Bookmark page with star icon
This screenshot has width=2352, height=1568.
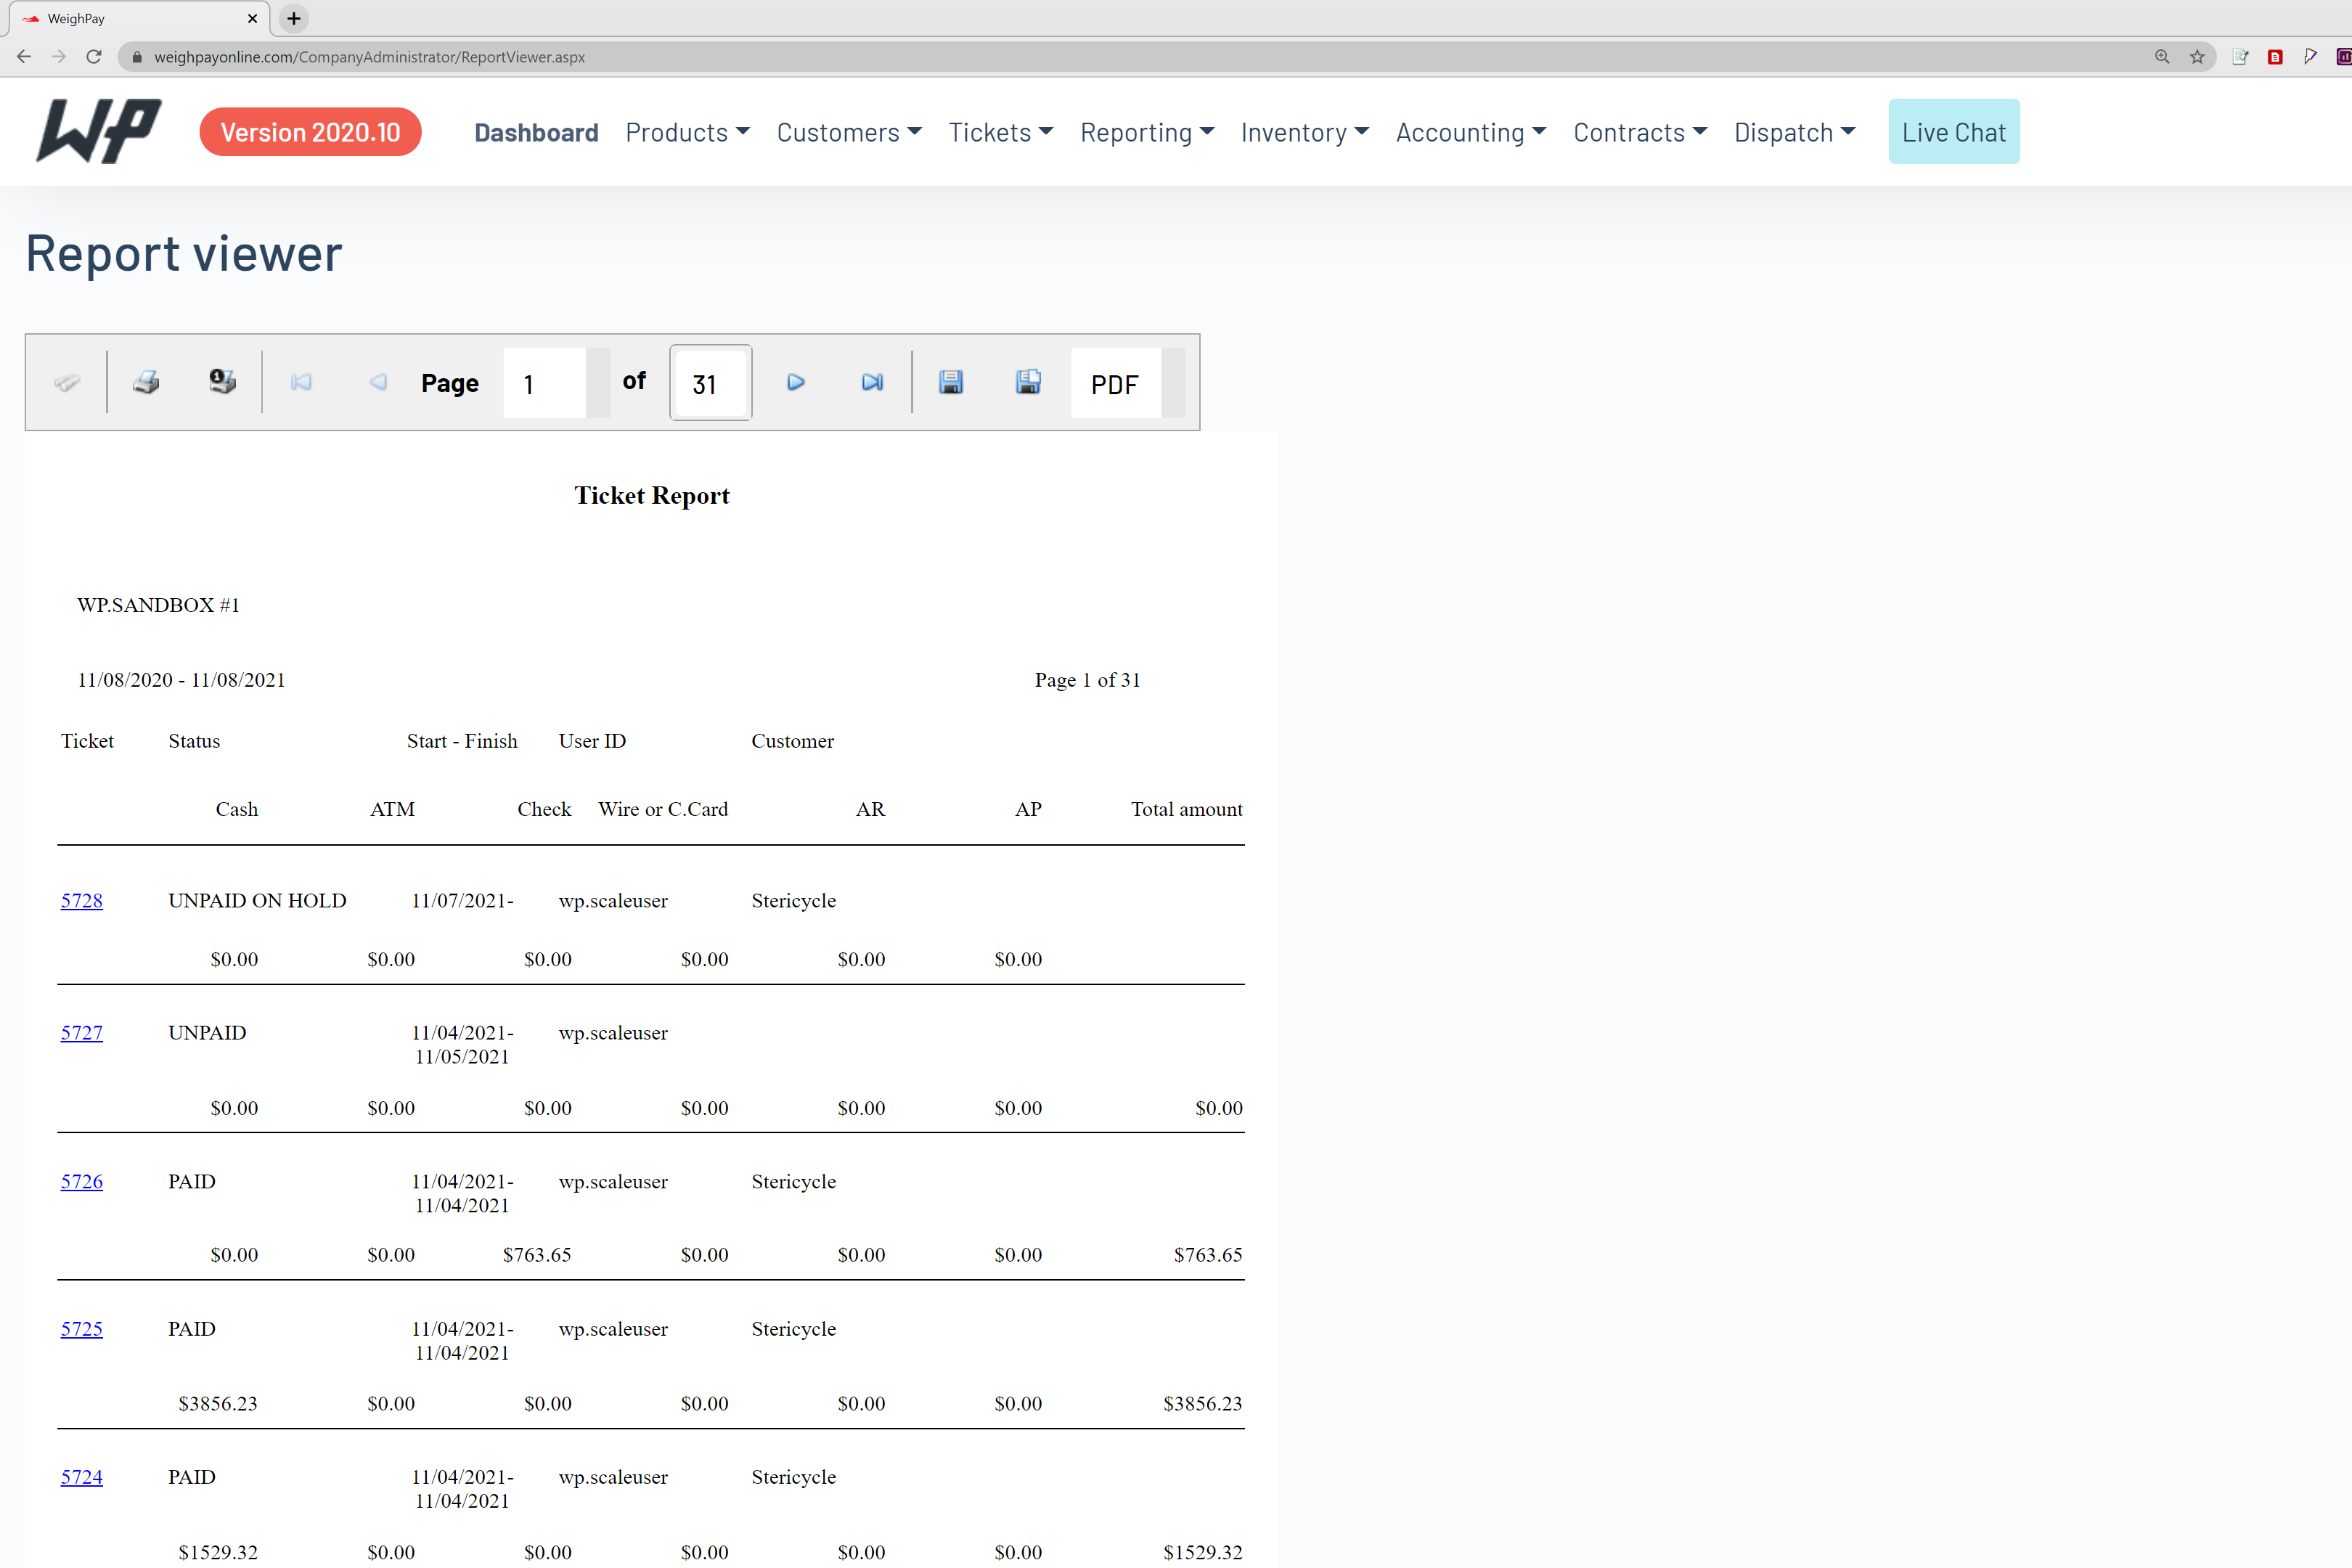point(2197,57)
